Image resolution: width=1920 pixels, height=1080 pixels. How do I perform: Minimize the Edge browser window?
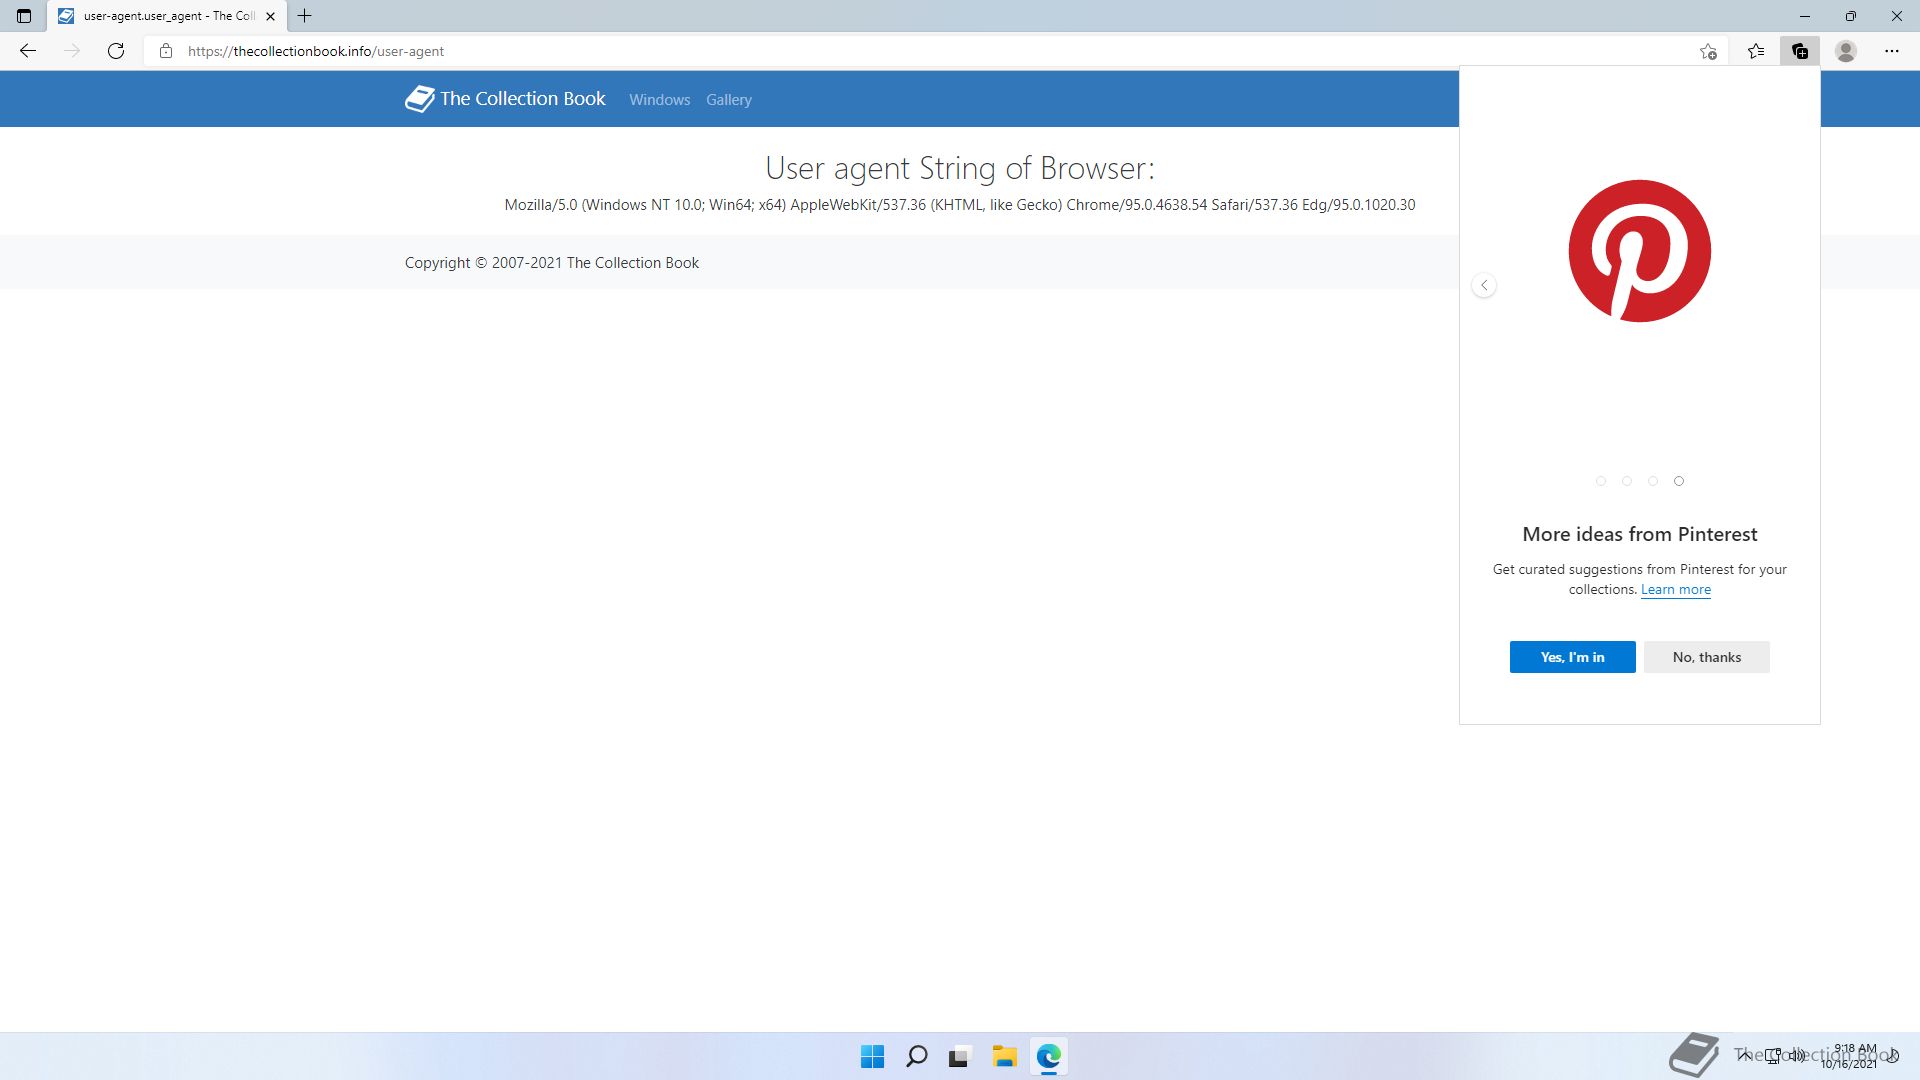1805,16
